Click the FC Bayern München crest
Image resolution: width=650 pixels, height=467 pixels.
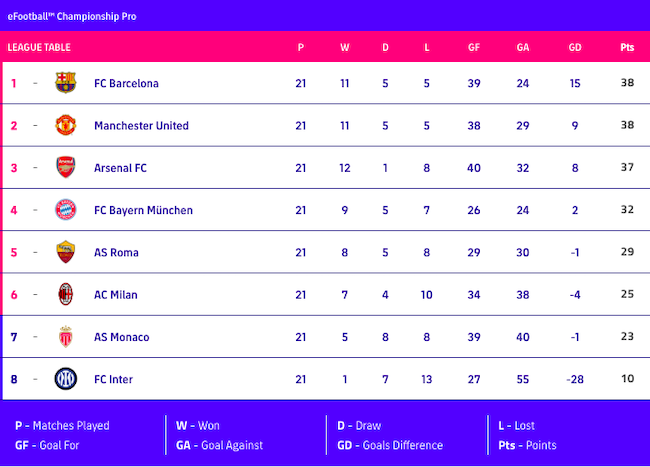pyautogui.click(x=66, y=210)
